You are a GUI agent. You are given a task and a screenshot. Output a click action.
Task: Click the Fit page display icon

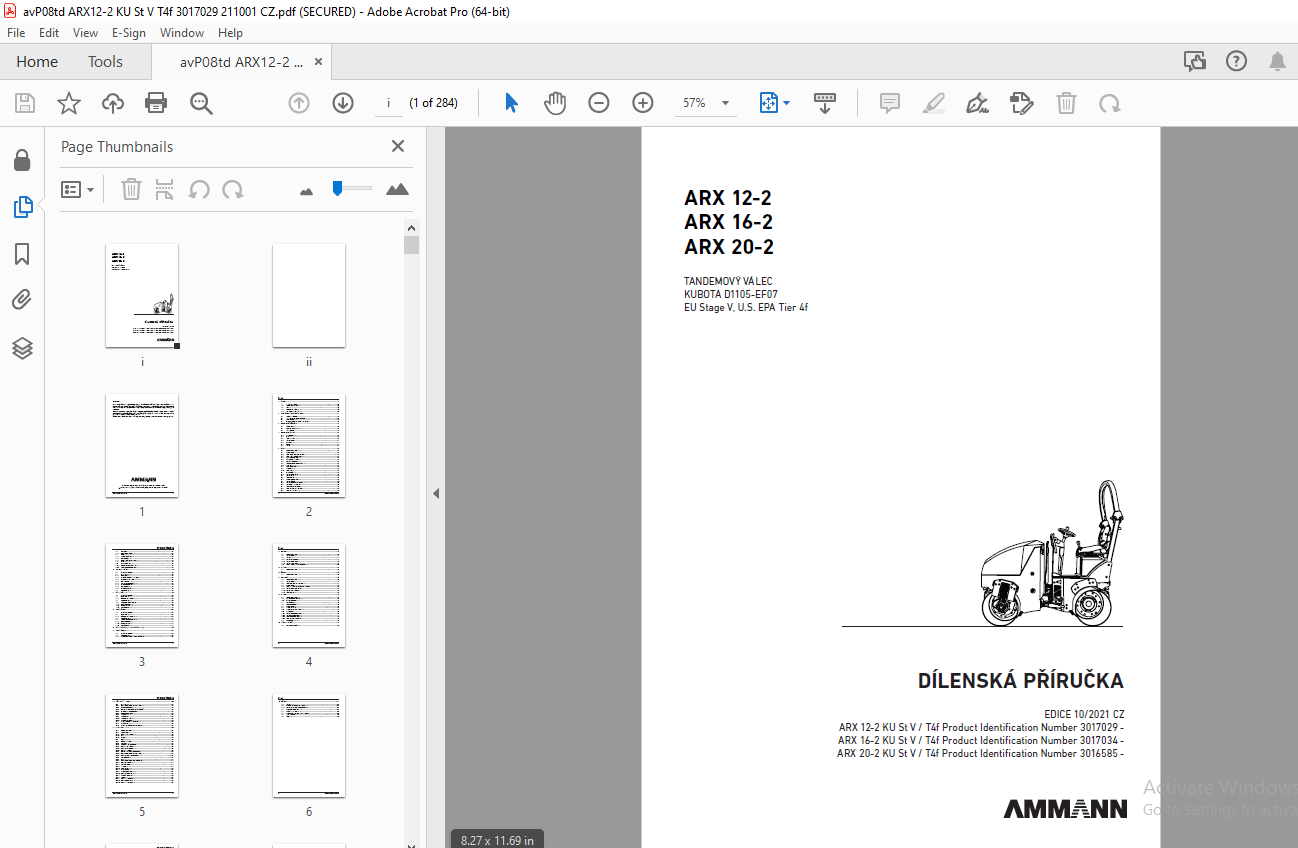[x=768, y=103]
